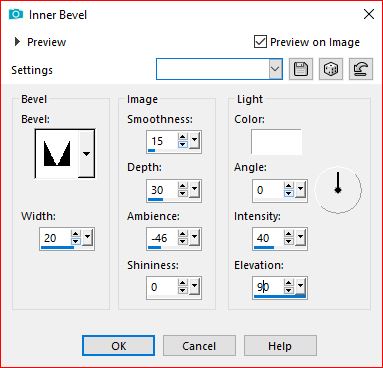The image size is (383, 368).
Task: Open the Light Color white swatch
Action: pos(276,142)
